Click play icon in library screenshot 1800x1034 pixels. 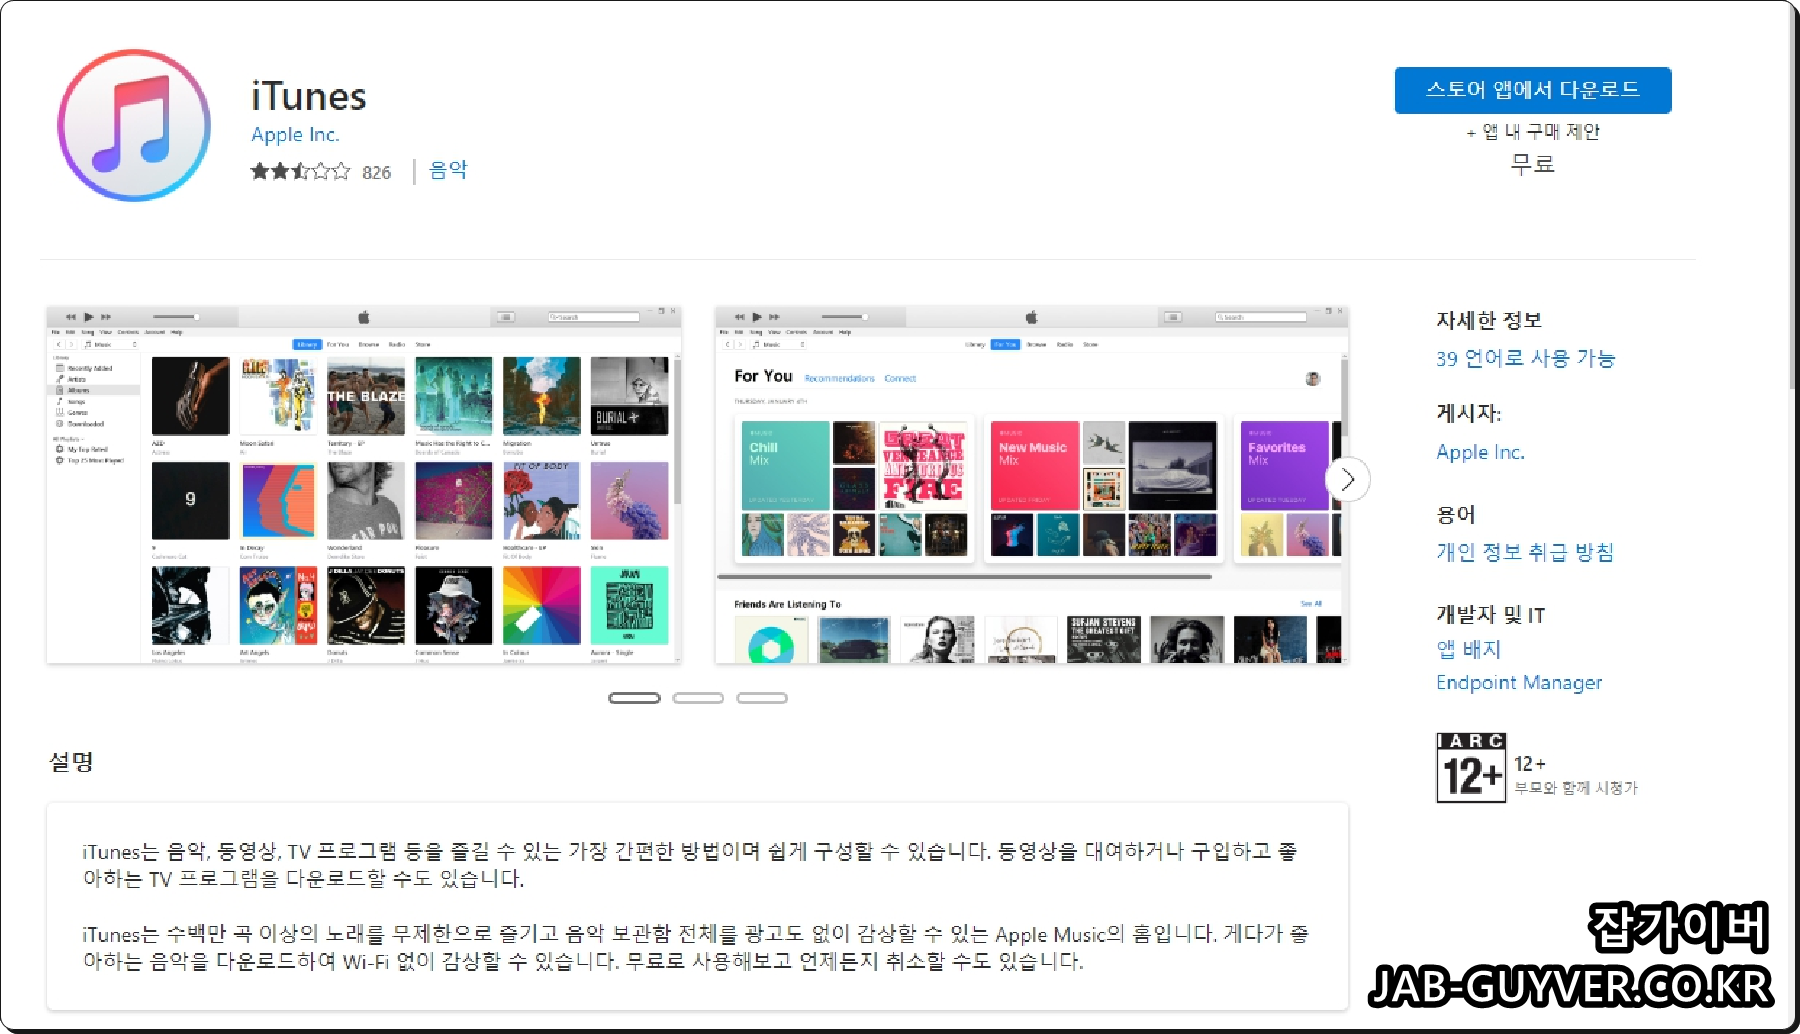89,317
